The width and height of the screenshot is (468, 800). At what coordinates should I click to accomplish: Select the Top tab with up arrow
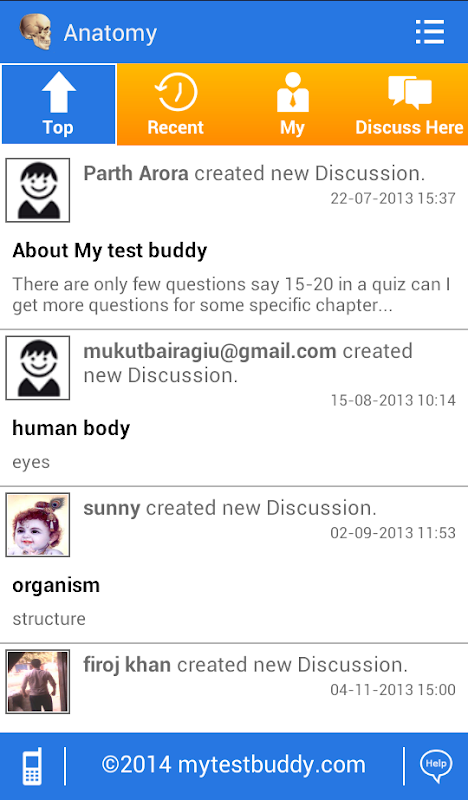click(59, 105)
